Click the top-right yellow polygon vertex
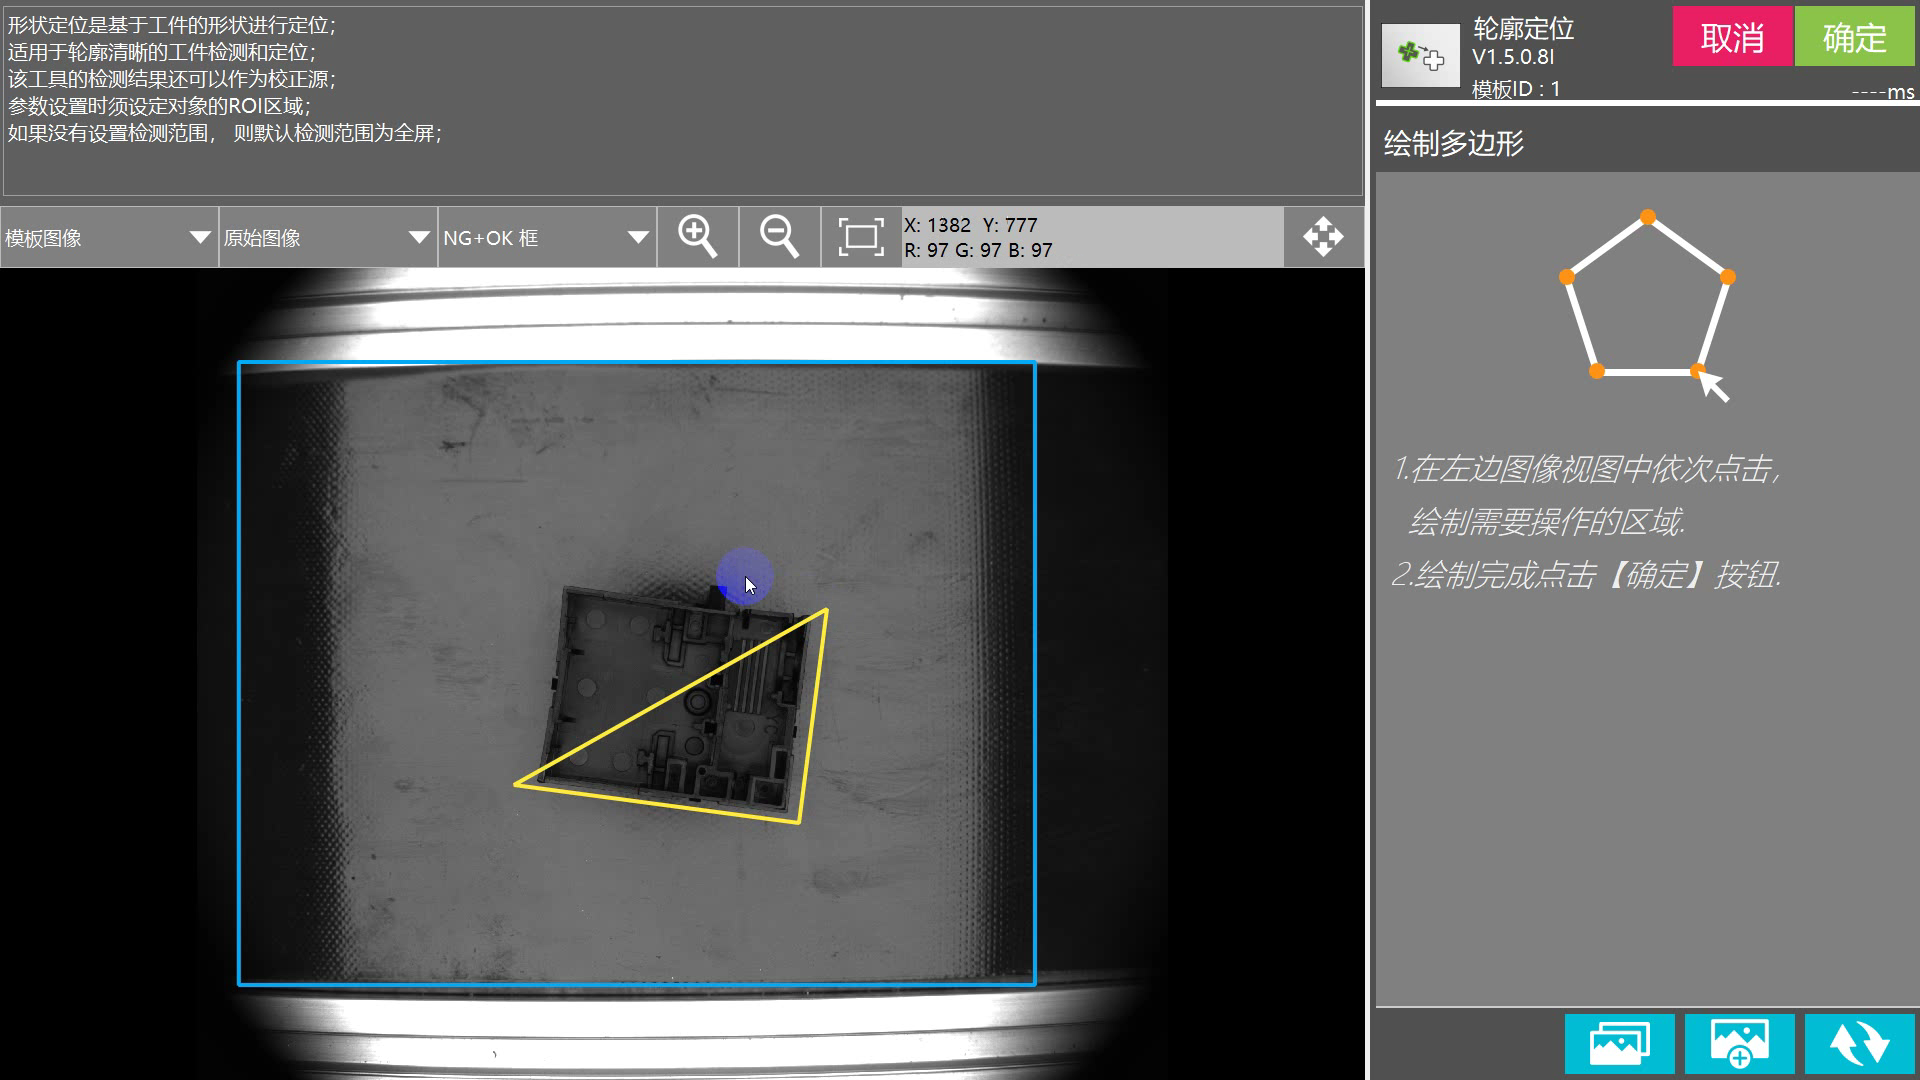This screenshot has width=1920, height=1080. click(x=826, y=610)
